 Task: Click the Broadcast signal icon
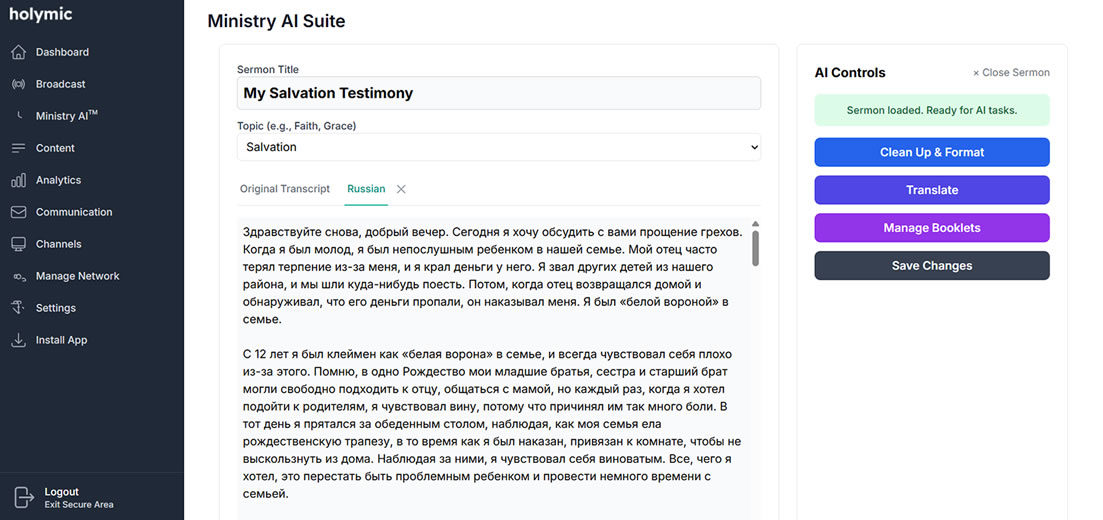[18, 84]
